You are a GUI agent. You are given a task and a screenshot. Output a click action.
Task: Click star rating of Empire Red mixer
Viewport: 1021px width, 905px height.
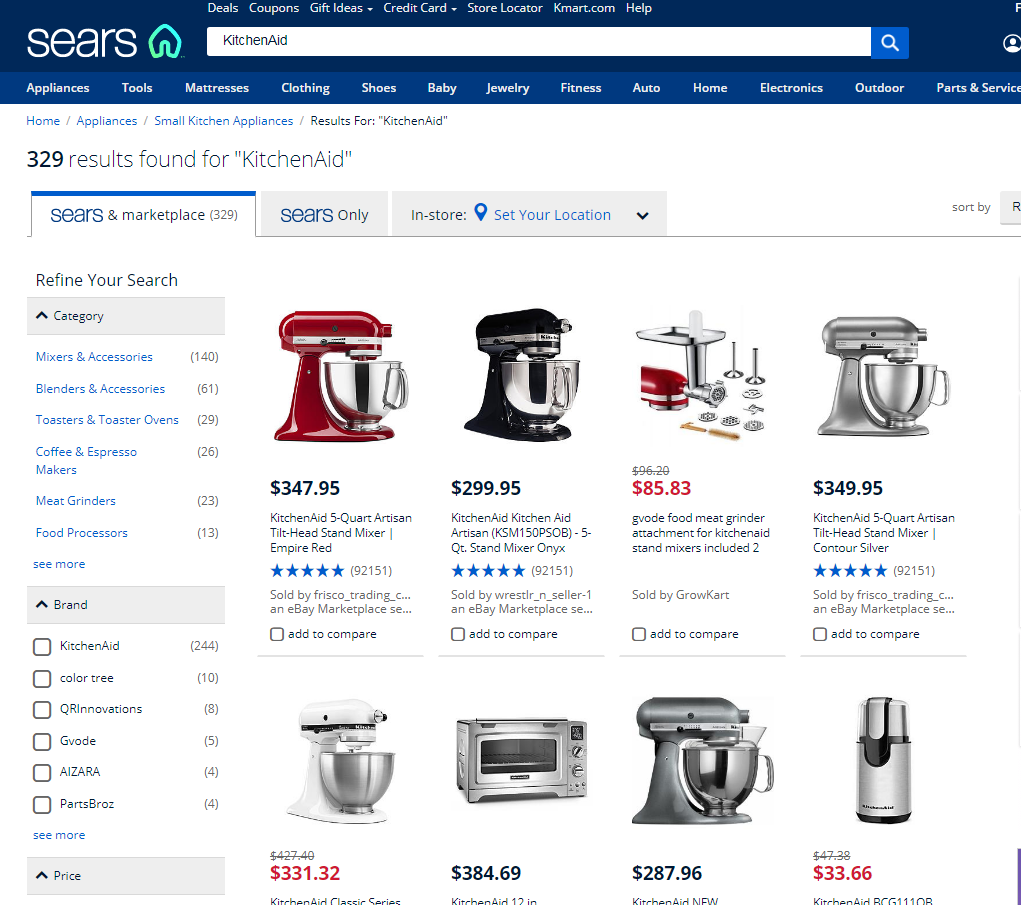coord(307,571)
